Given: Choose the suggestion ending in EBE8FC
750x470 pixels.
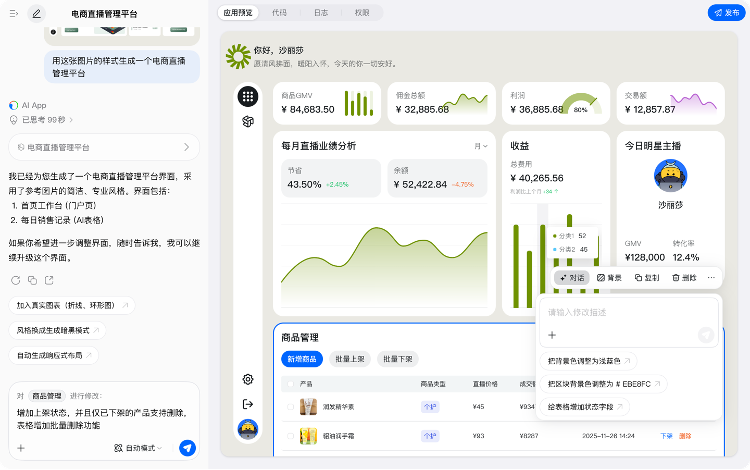Looking at the screenshot, I should (x=604, y=384).
